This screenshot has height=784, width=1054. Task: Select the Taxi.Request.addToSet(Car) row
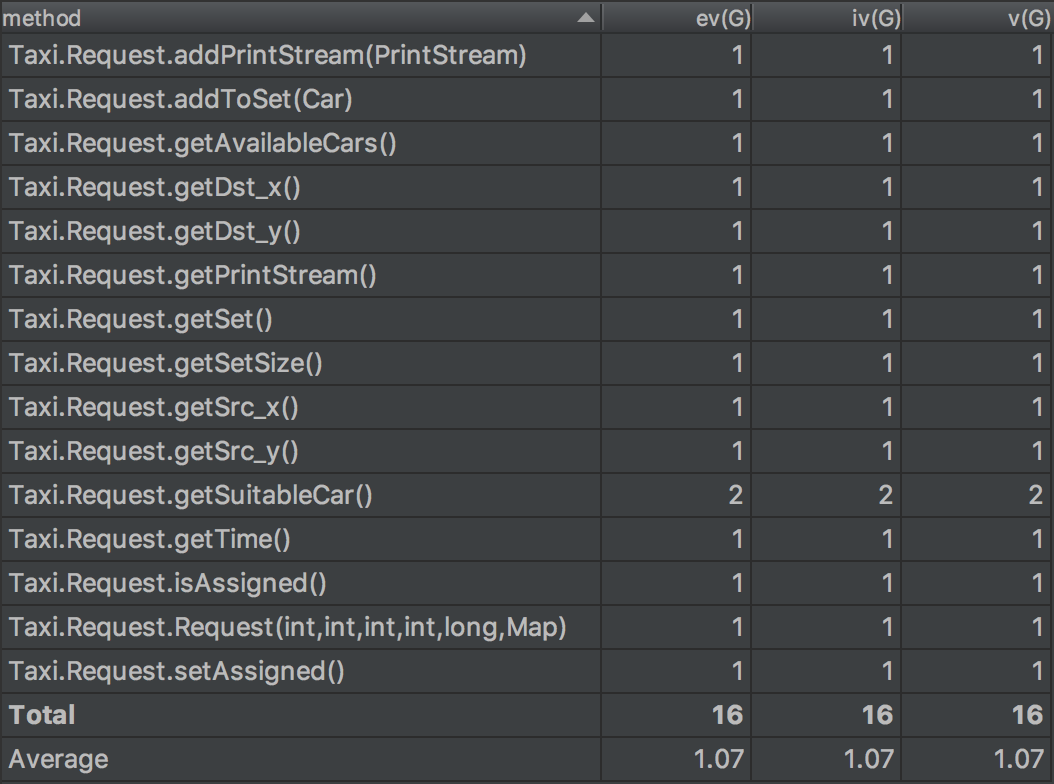(x=181, y=99)
